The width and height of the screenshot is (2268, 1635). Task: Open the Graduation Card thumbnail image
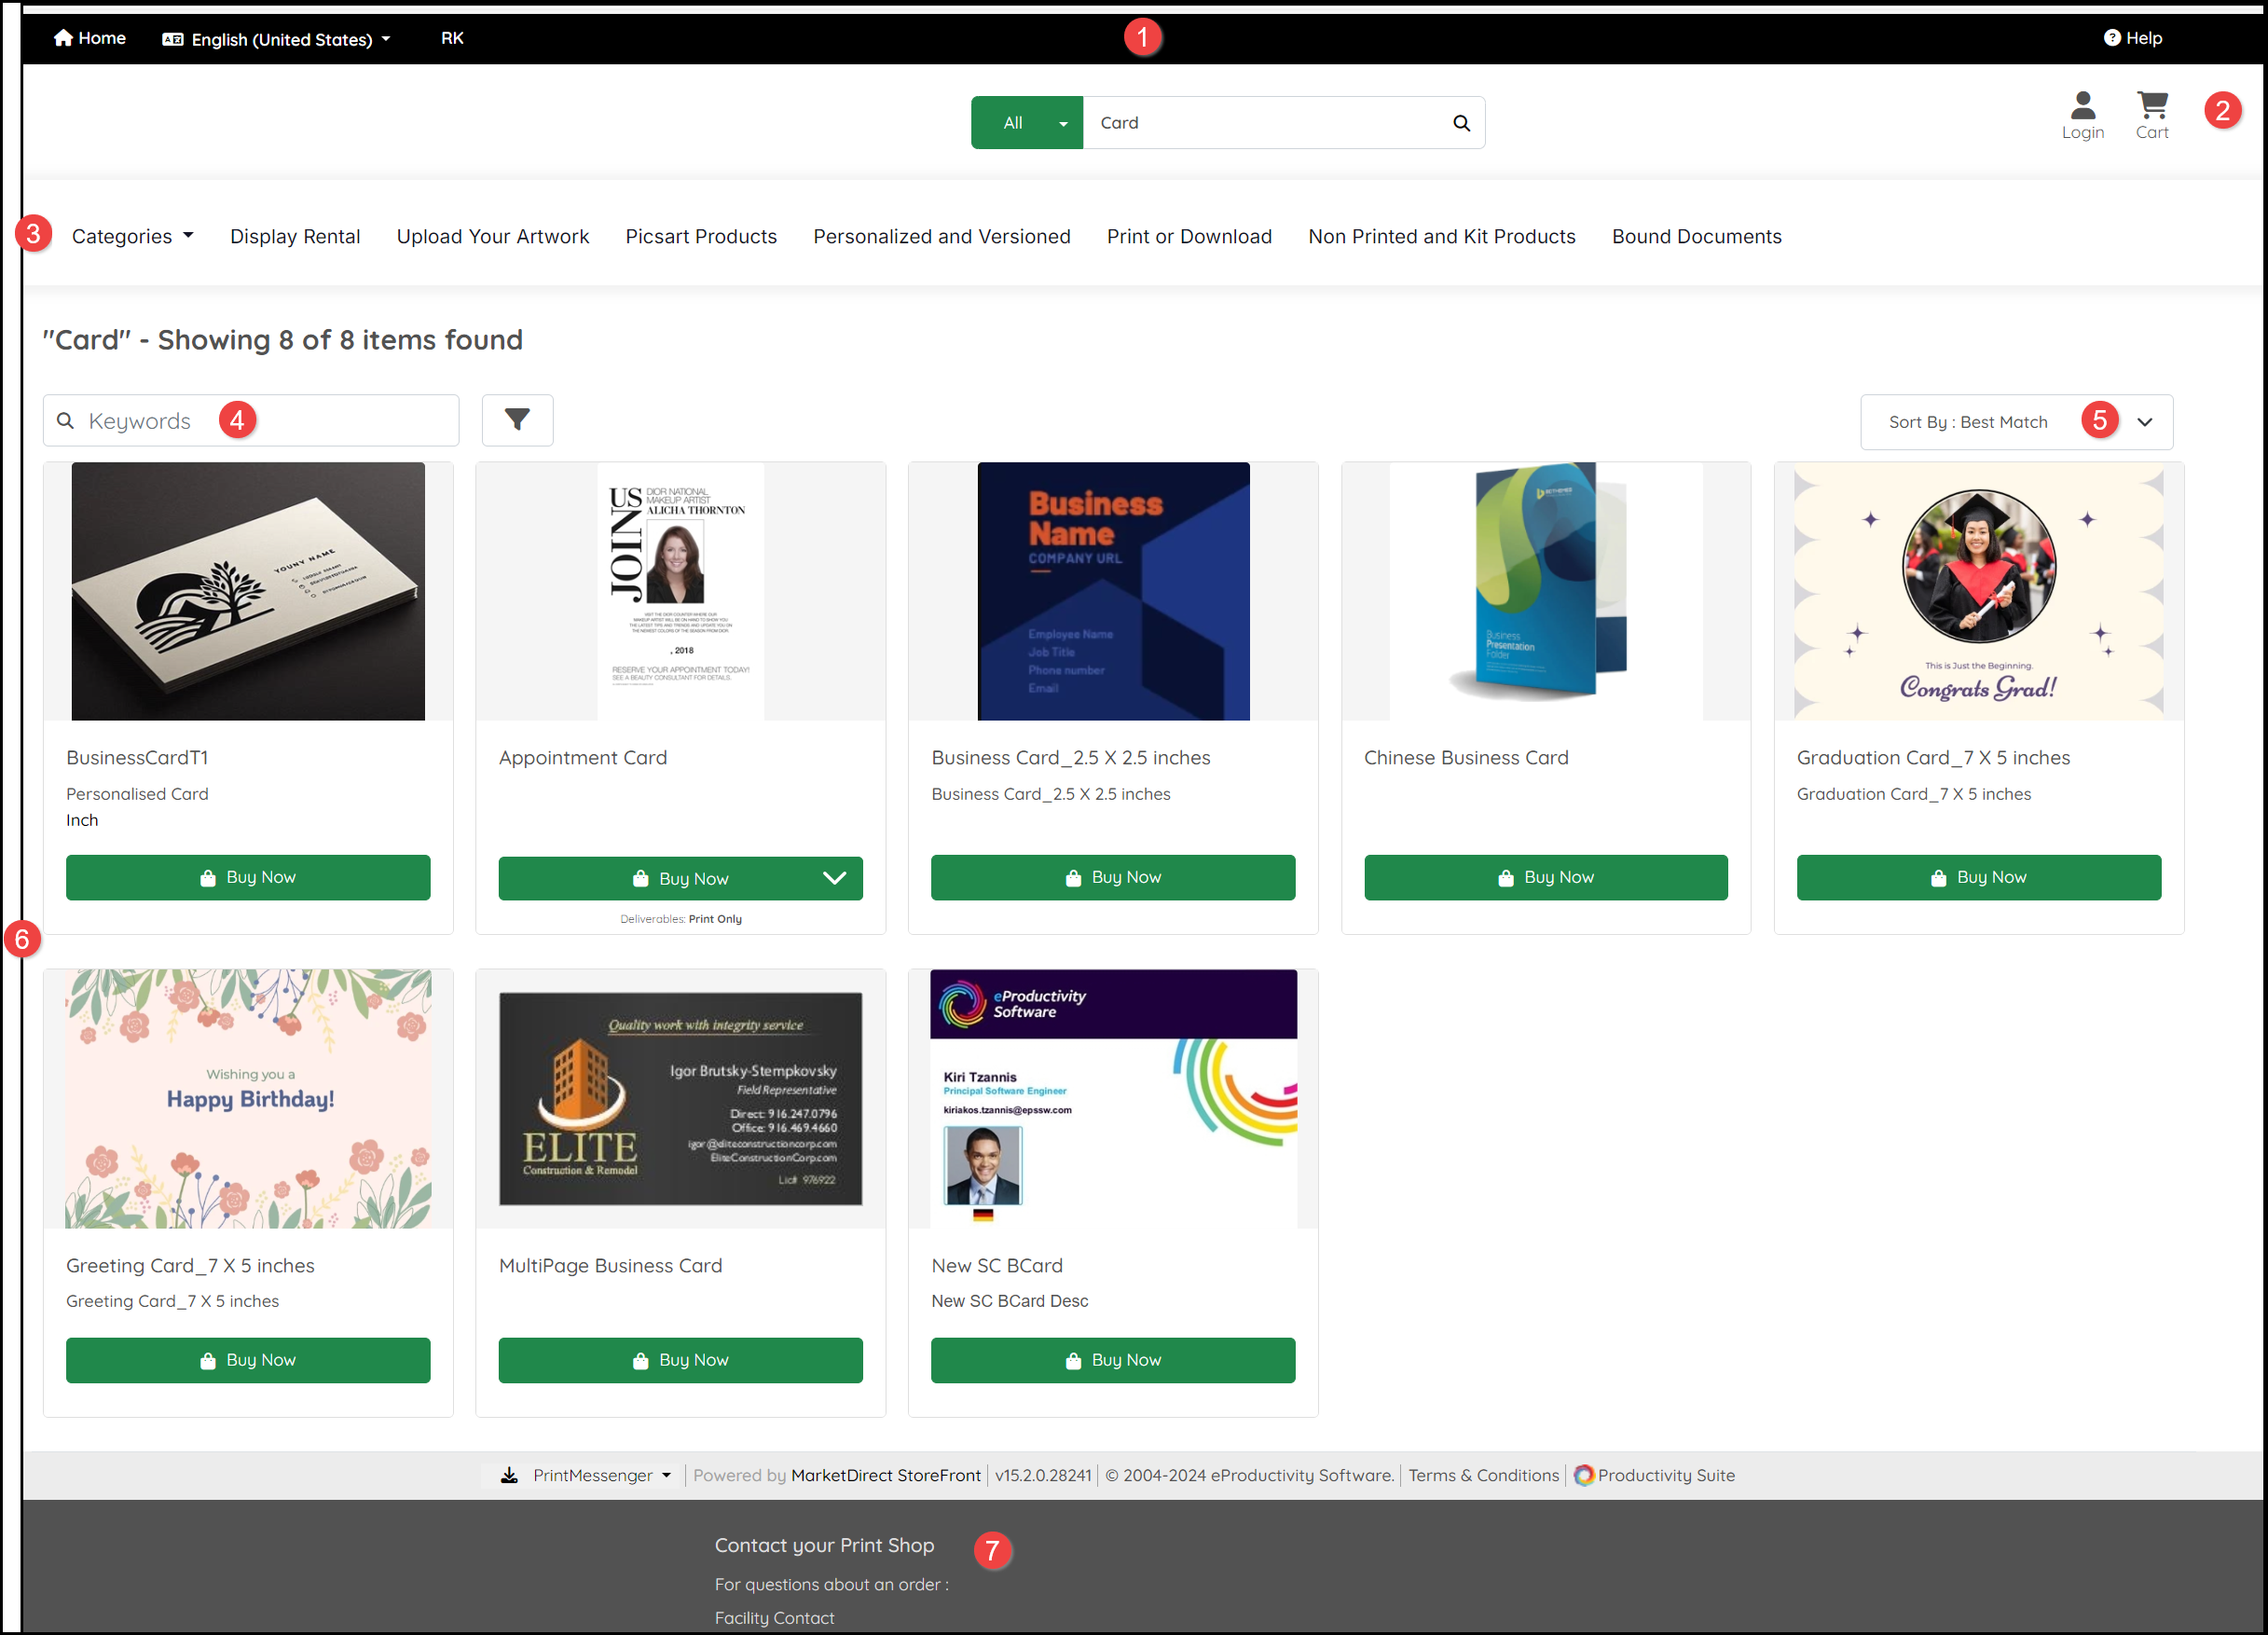point(1978,591)
